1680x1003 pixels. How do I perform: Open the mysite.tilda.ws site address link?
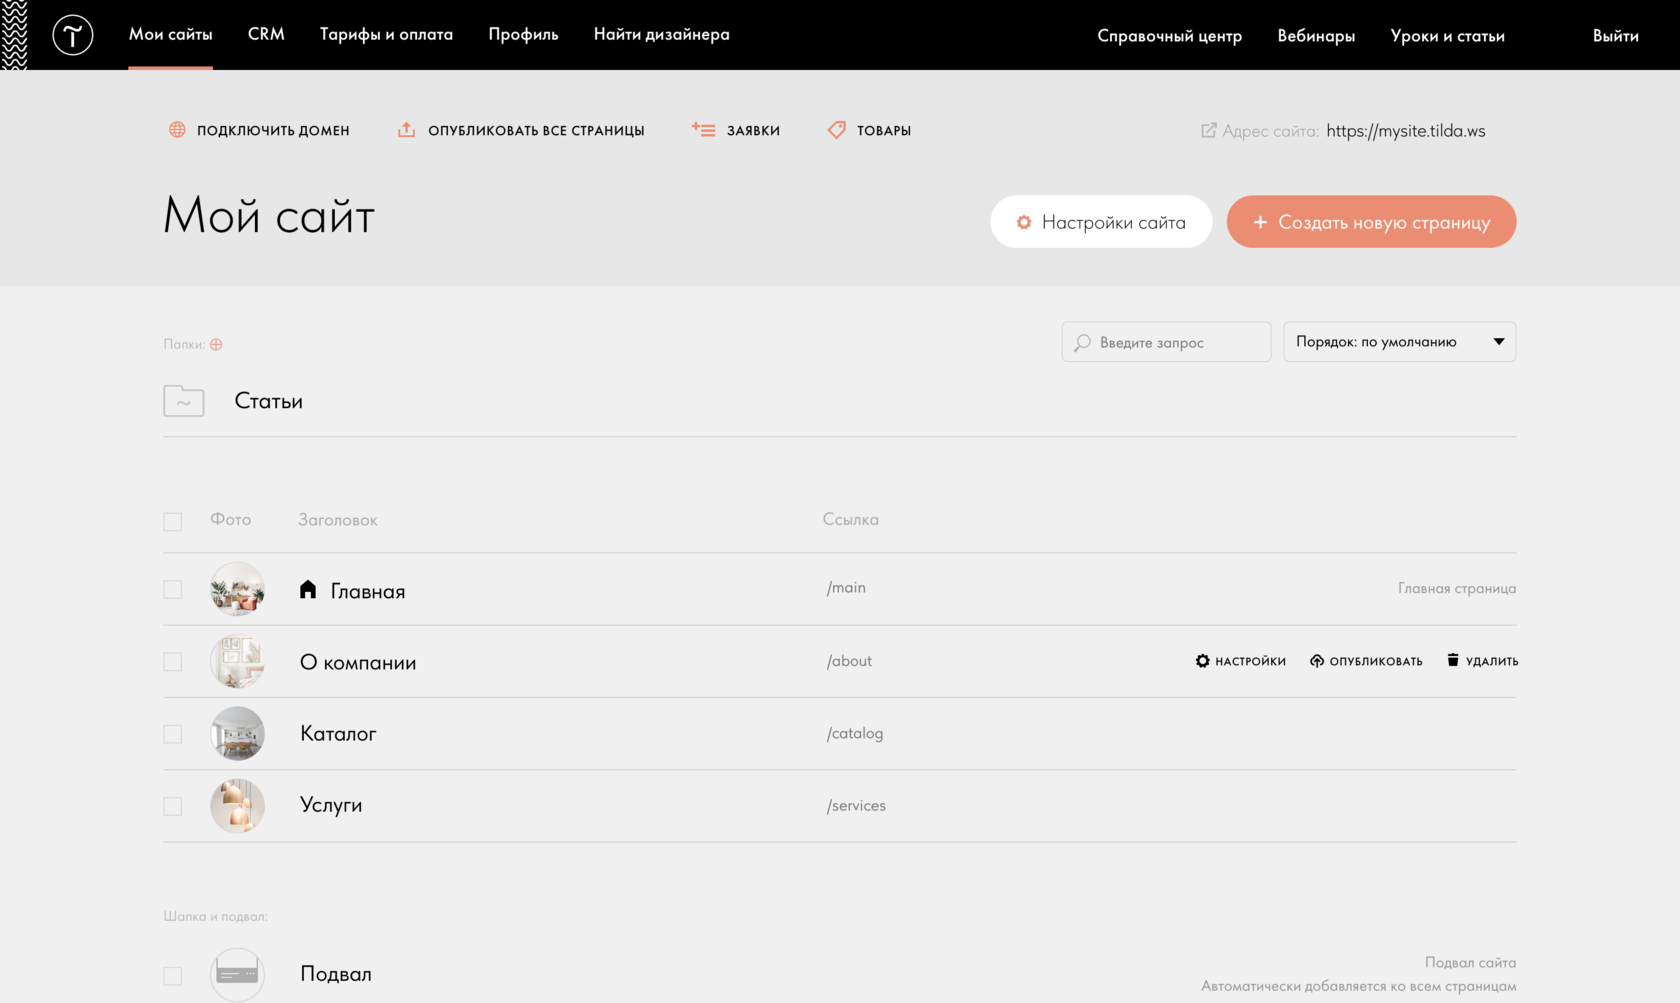pos(1405,131)
